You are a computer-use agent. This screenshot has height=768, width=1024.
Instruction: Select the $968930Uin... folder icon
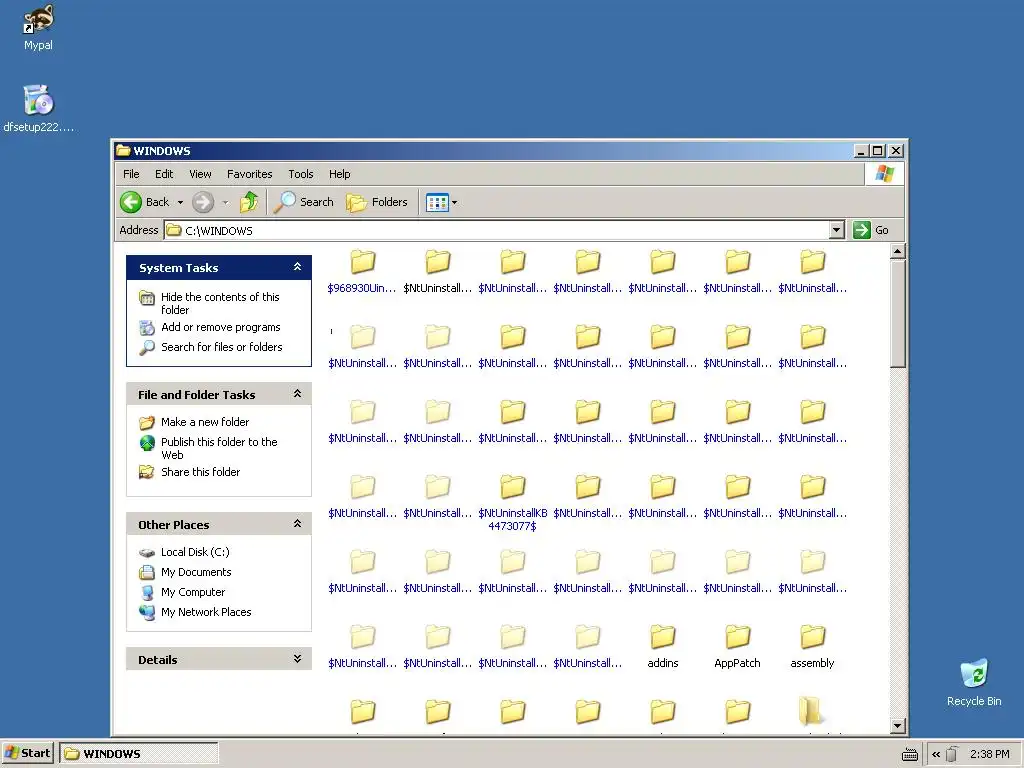coord(362,263)
